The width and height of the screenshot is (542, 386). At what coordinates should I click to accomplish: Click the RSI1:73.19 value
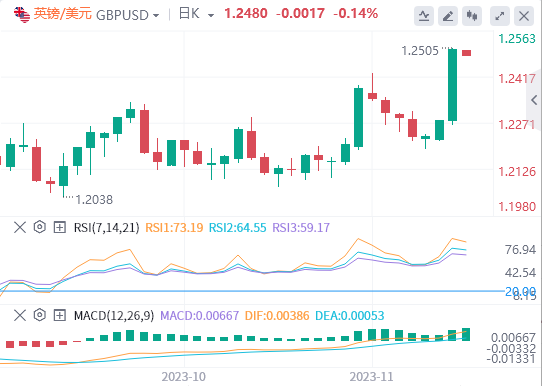(174, 228)
